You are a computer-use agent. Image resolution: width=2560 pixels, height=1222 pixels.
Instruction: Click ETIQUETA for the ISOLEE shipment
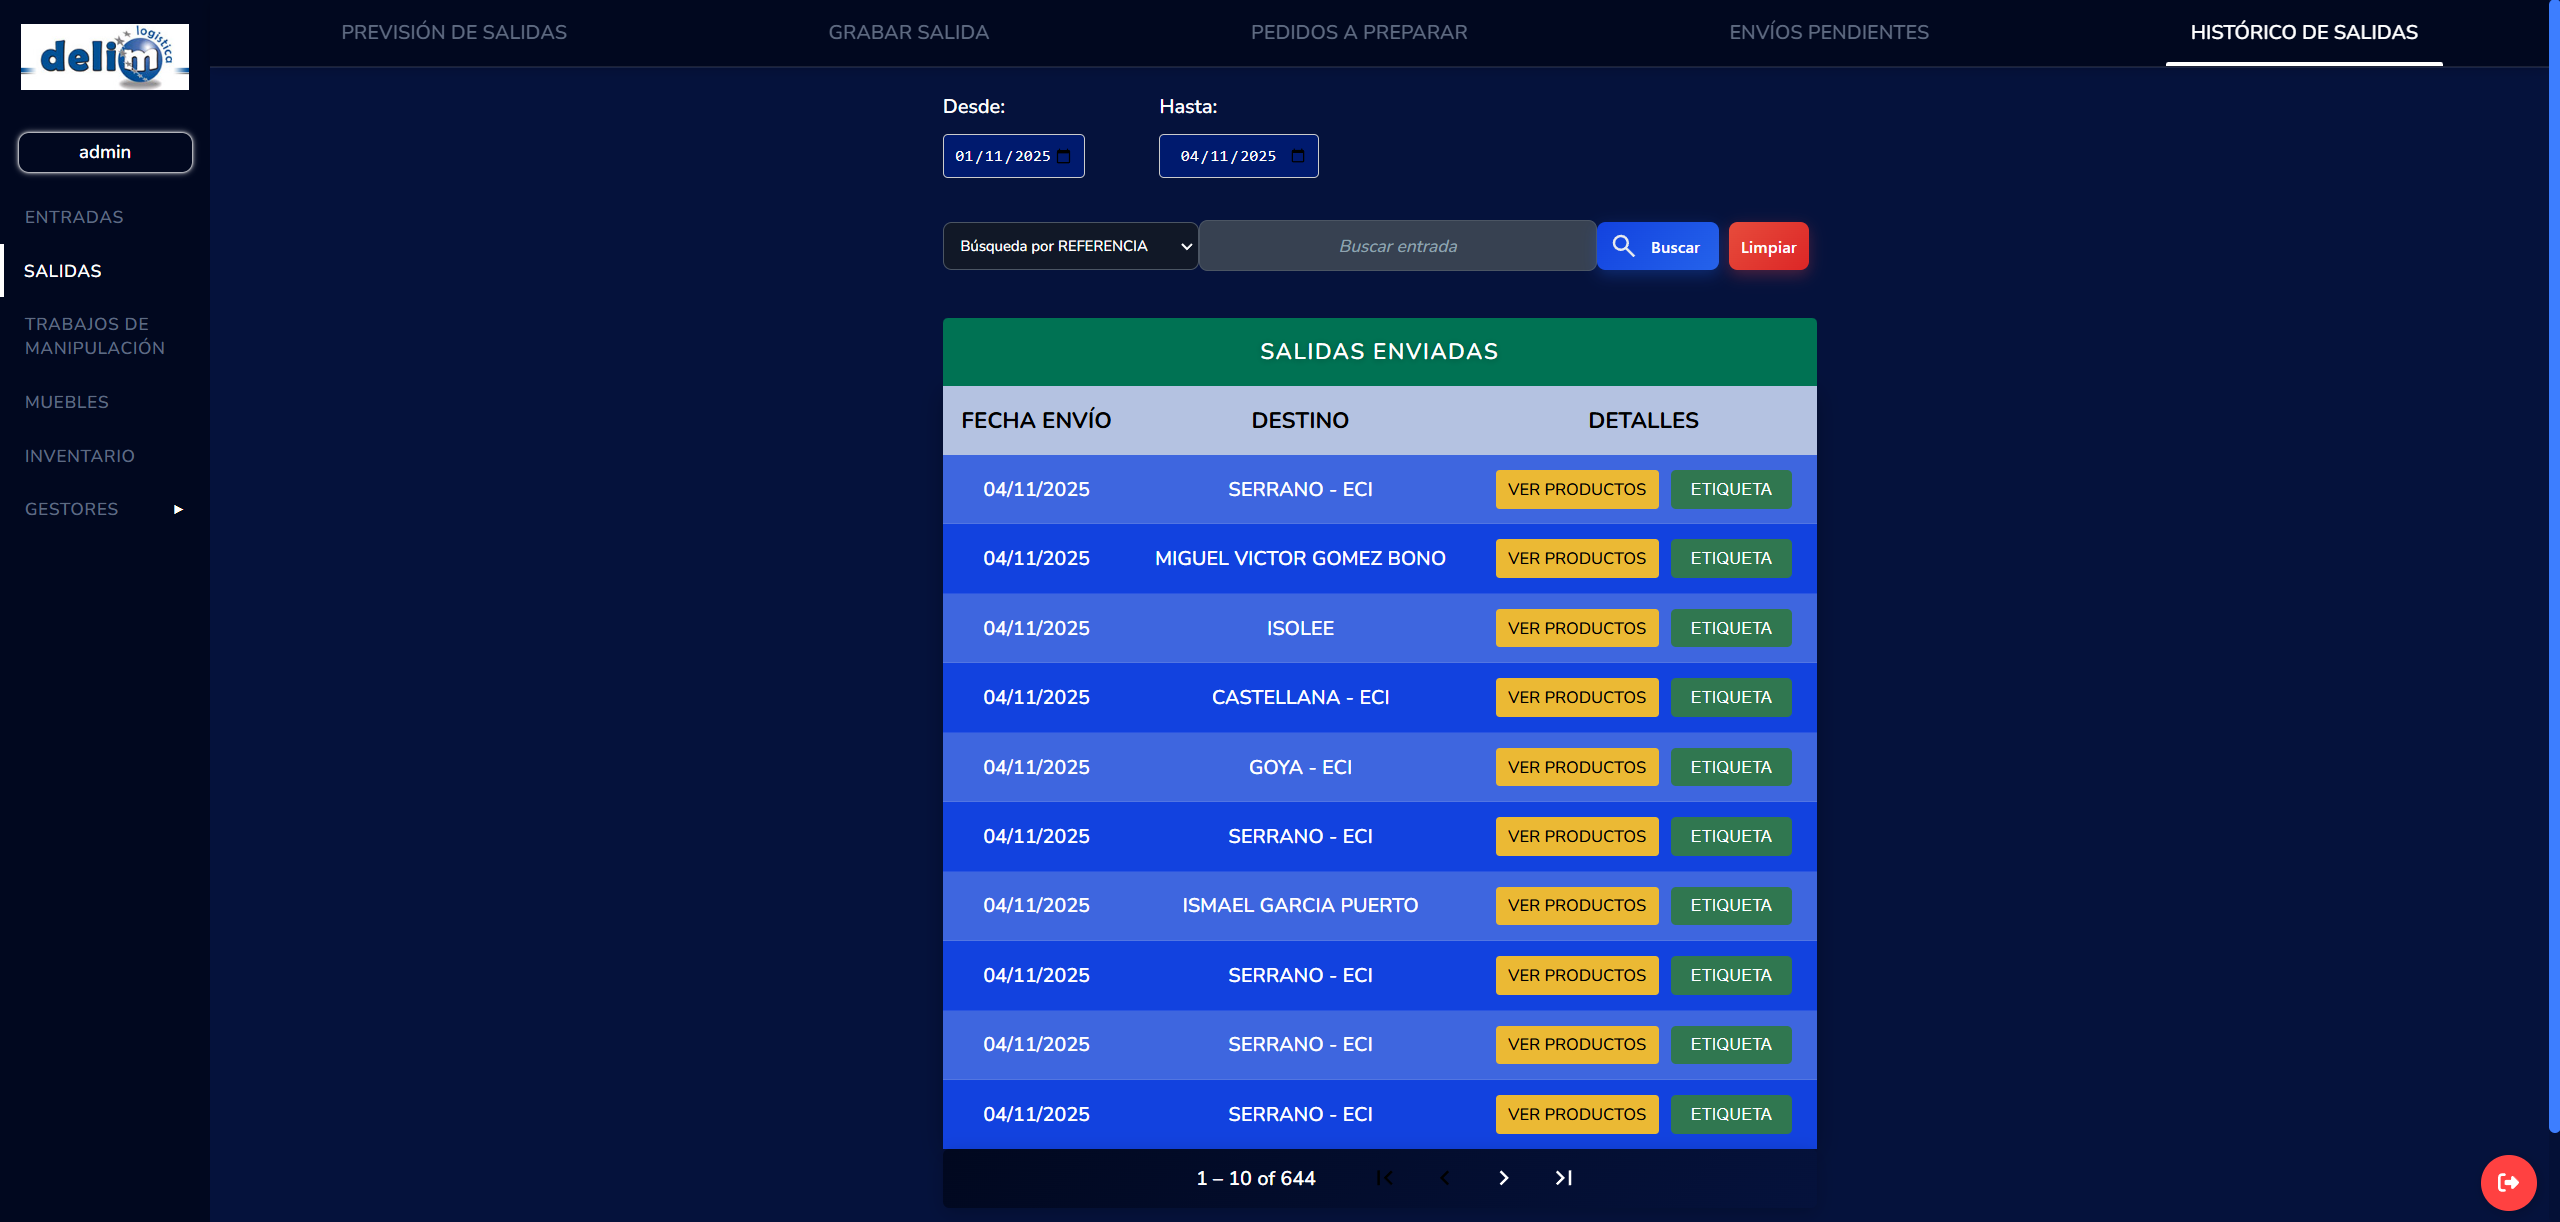(1730, 628)
